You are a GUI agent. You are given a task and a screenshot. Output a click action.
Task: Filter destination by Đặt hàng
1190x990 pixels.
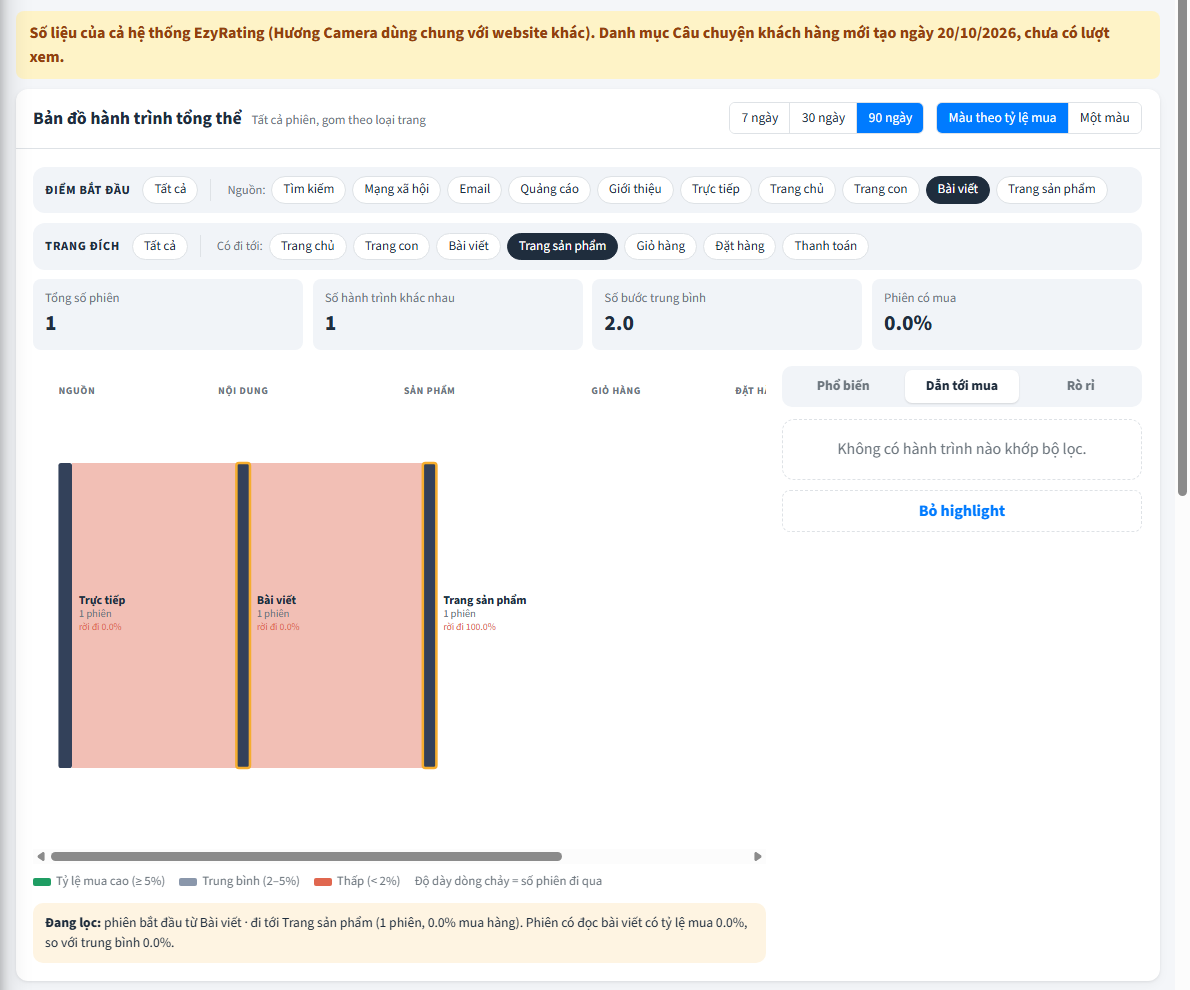[x=739, y=246]
